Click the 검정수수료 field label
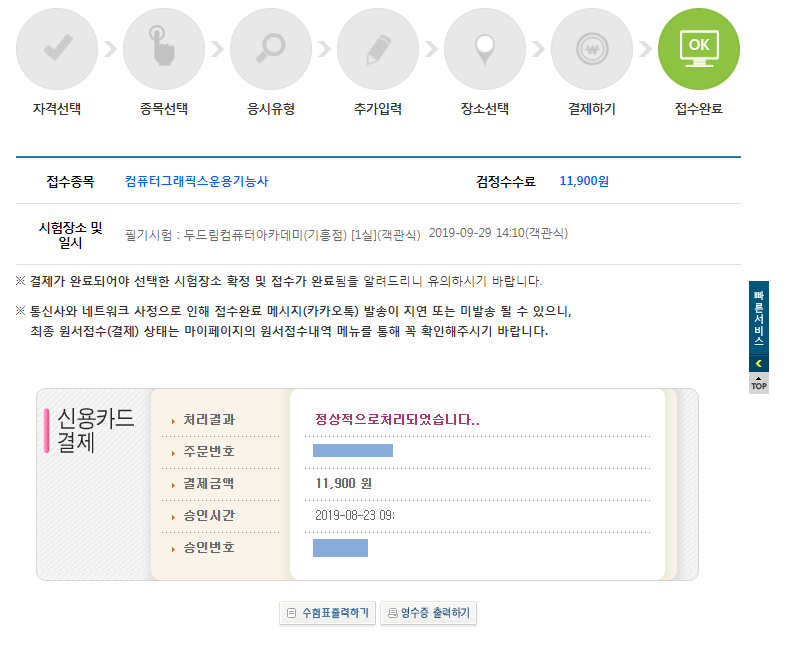Viewport: 801px width, 646px height. click(506, 182)
